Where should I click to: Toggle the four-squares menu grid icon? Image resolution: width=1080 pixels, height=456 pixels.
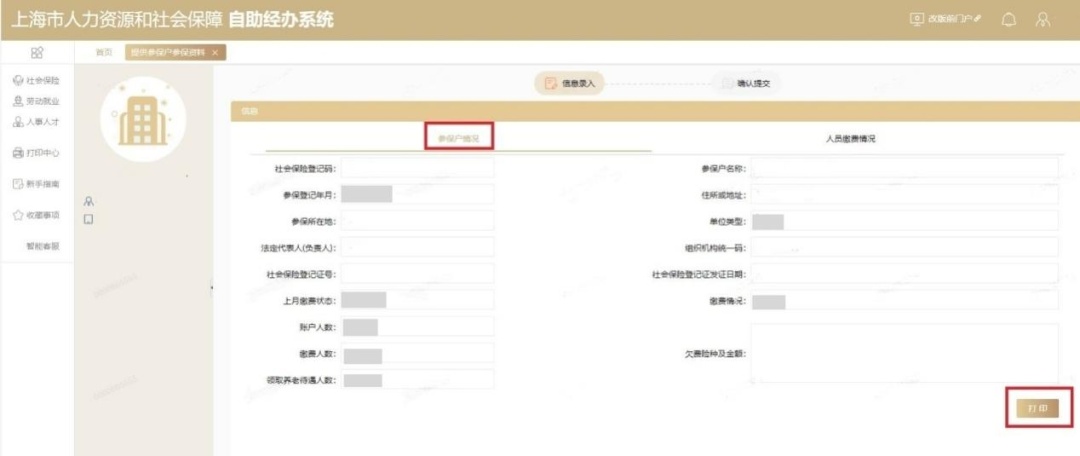click(37, 52)
